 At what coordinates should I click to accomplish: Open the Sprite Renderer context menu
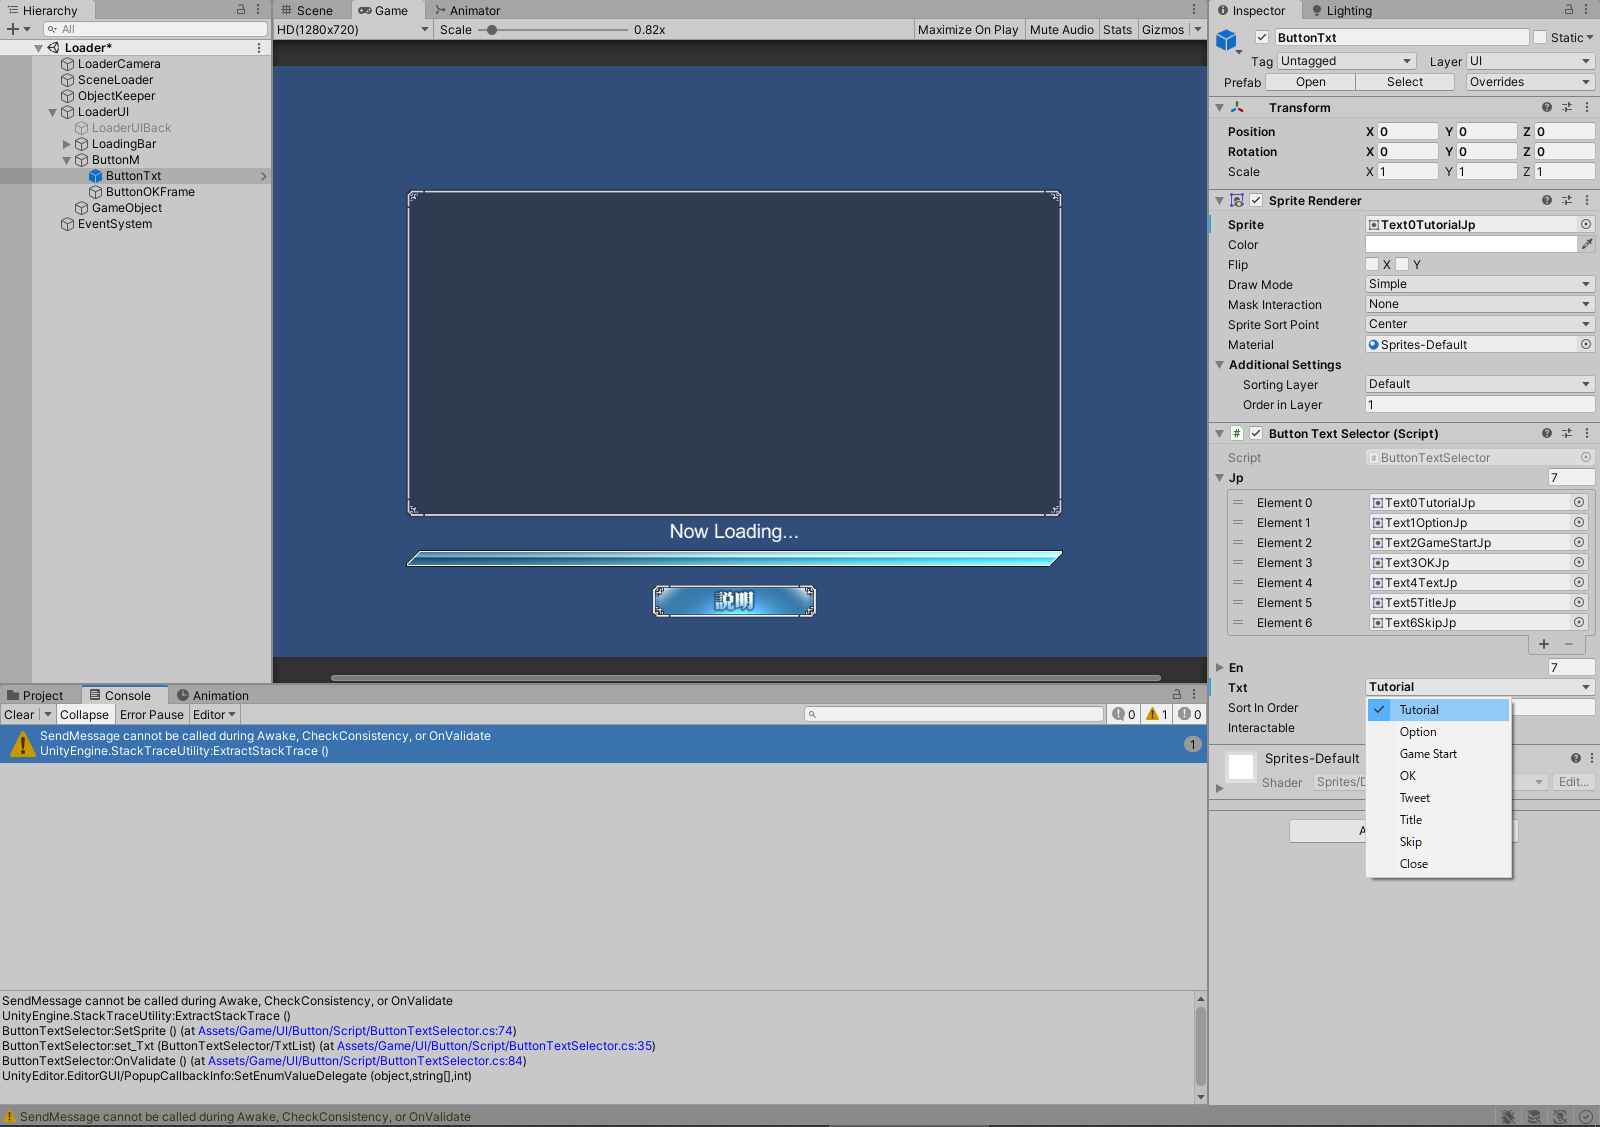(x=1587, y=200)
